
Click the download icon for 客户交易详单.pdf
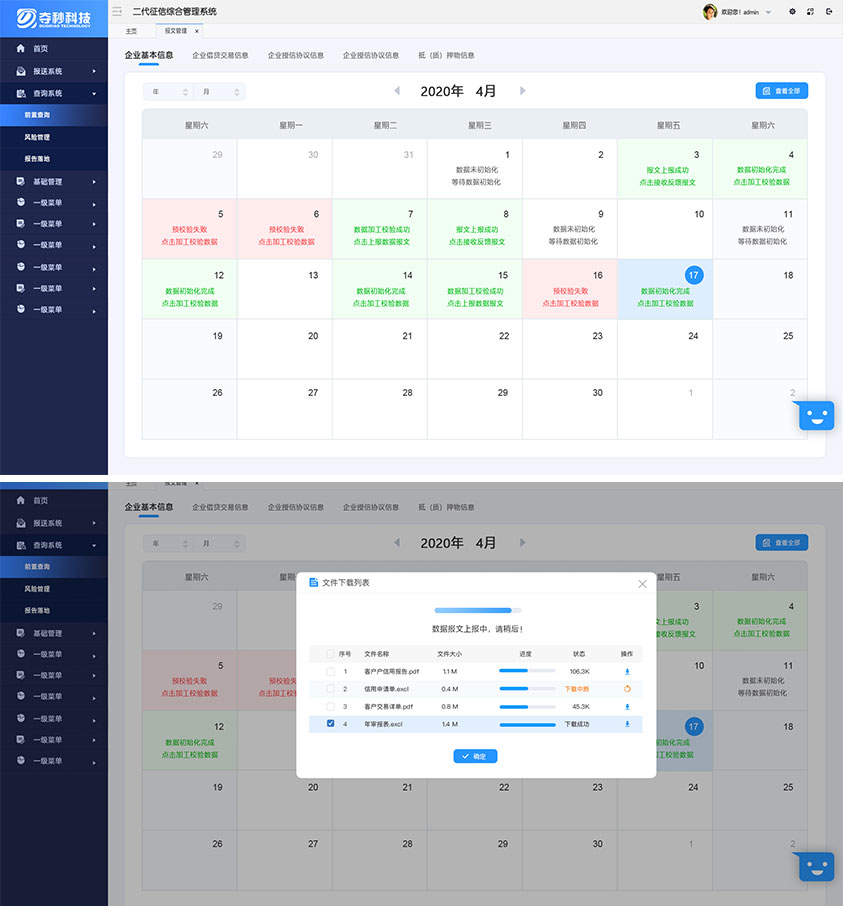pos(627,706)
